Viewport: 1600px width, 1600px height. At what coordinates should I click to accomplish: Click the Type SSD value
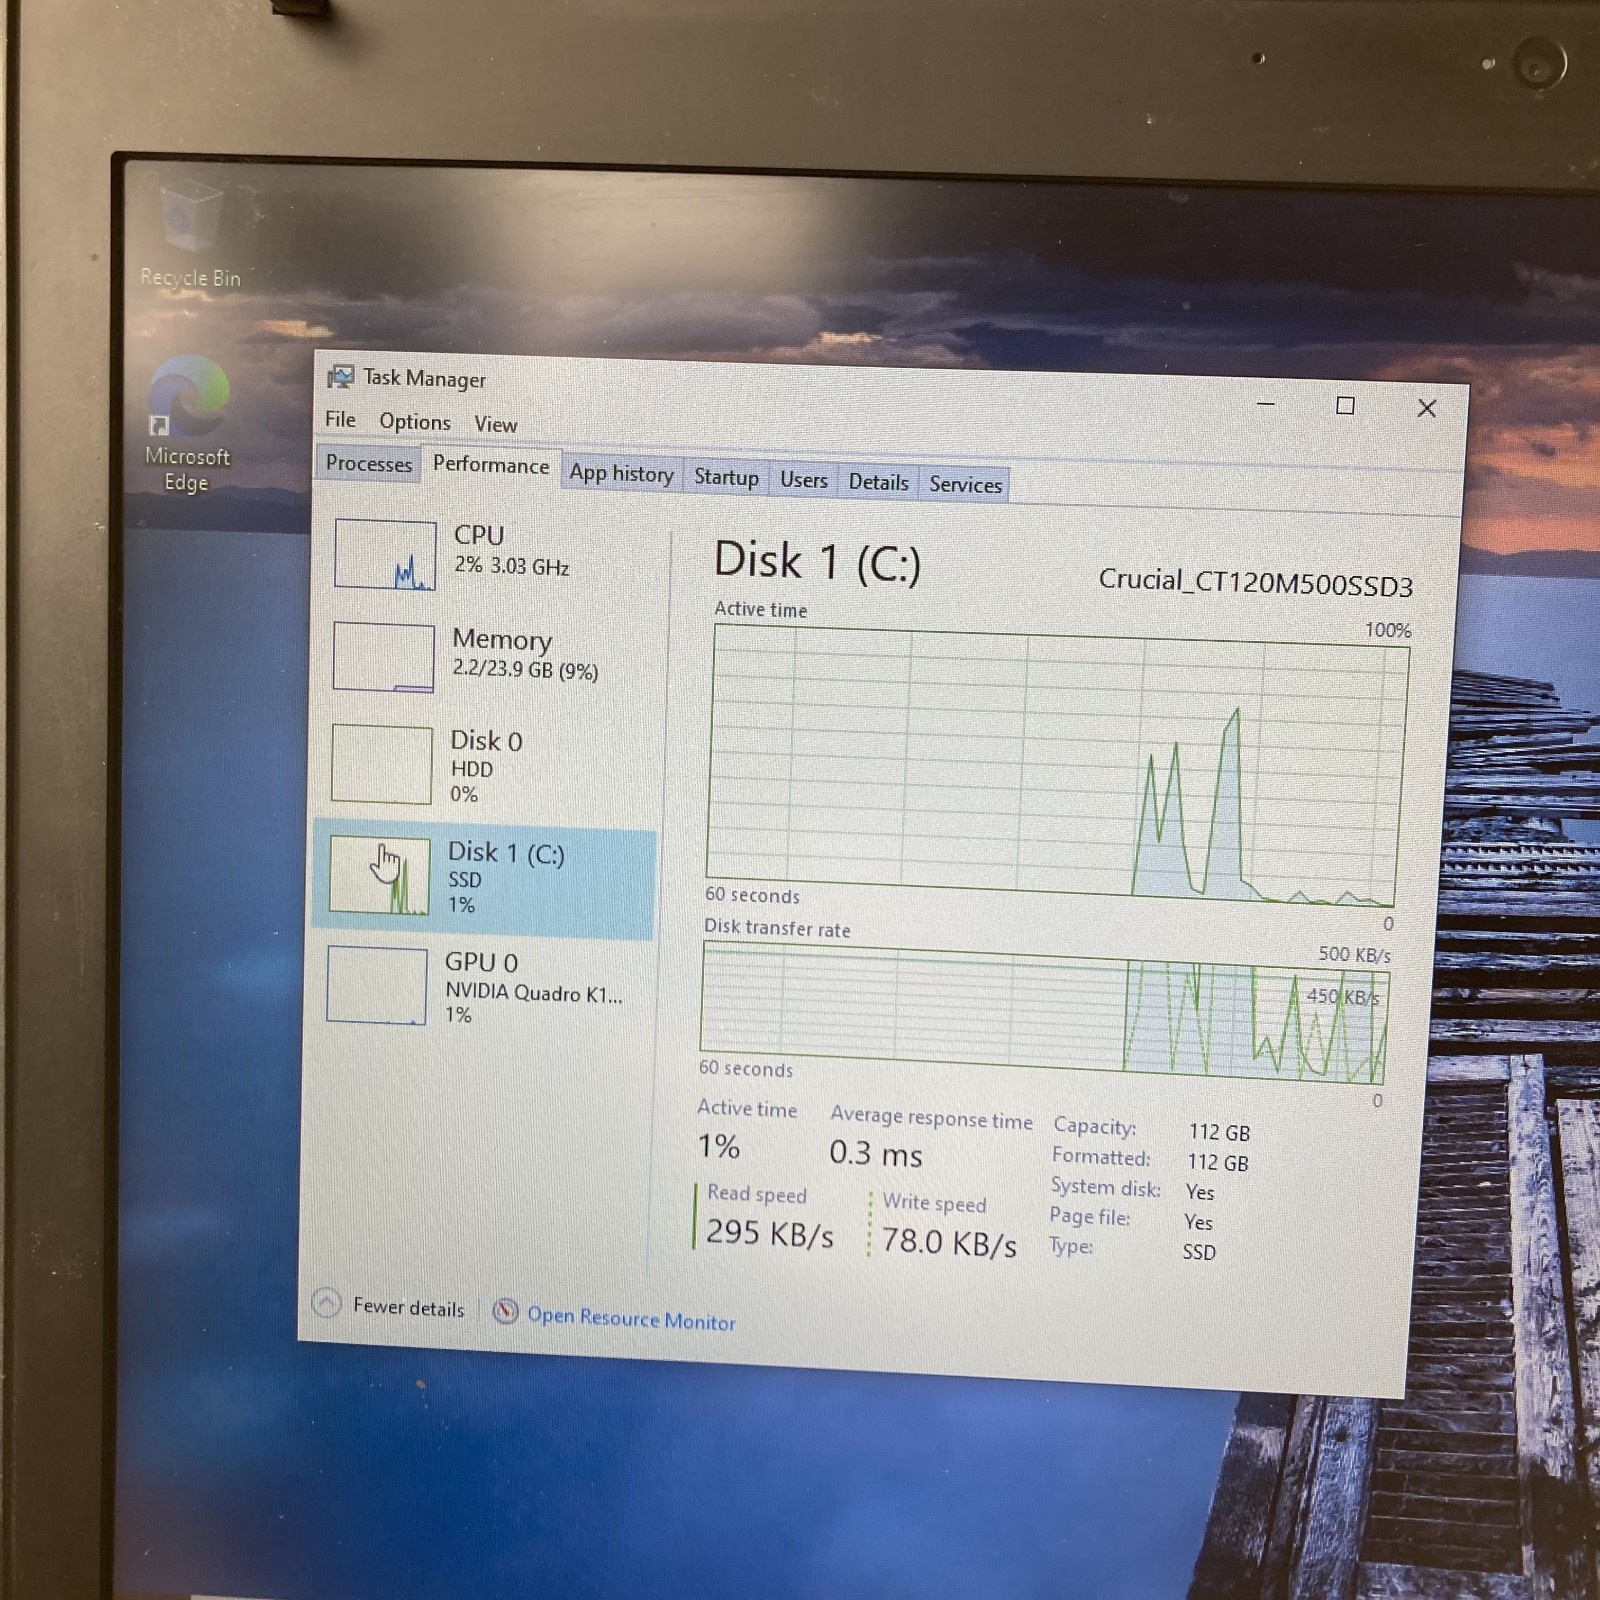(1199, 1252)
